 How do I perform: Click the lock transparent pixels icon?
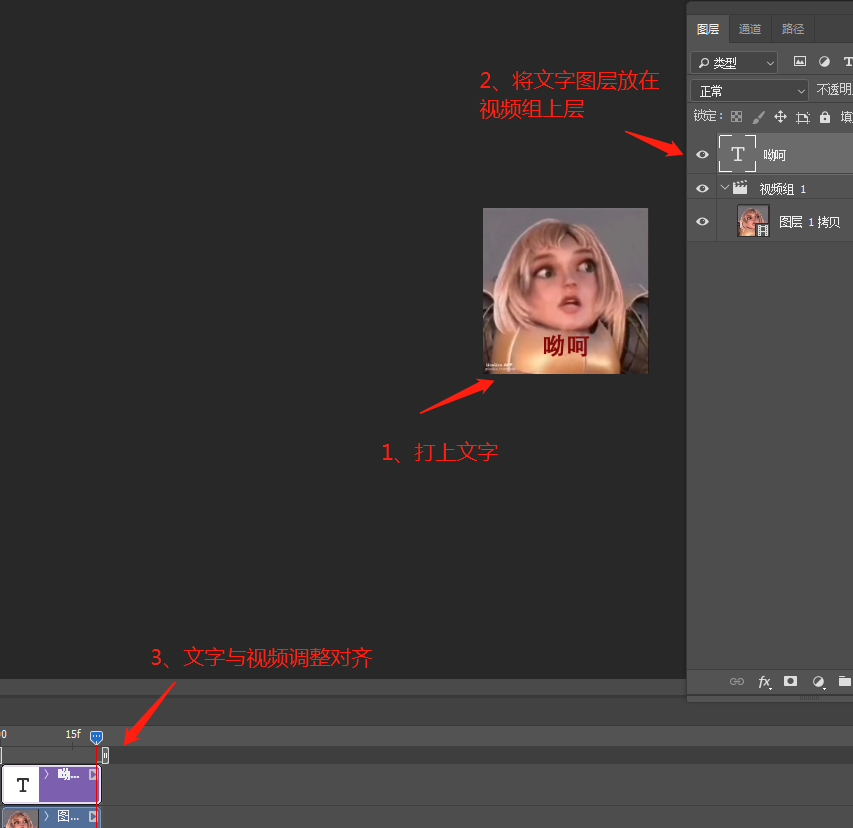click(737, 117)
